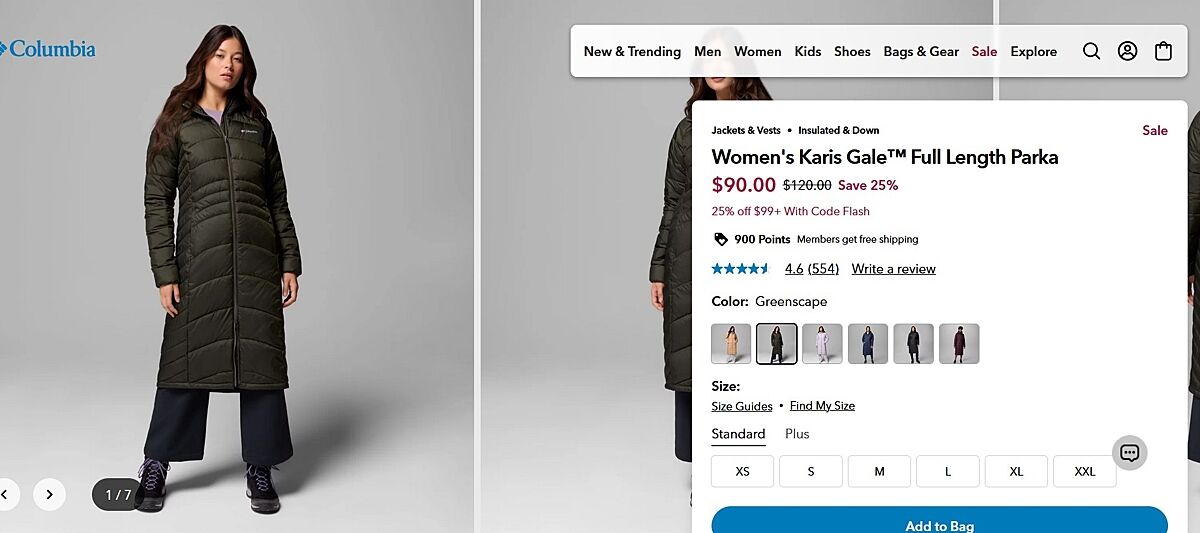Select the navy blue parka color swatch
Image resolution: width=1200 pixels, height=533 pixels.
tap(868, 344)
